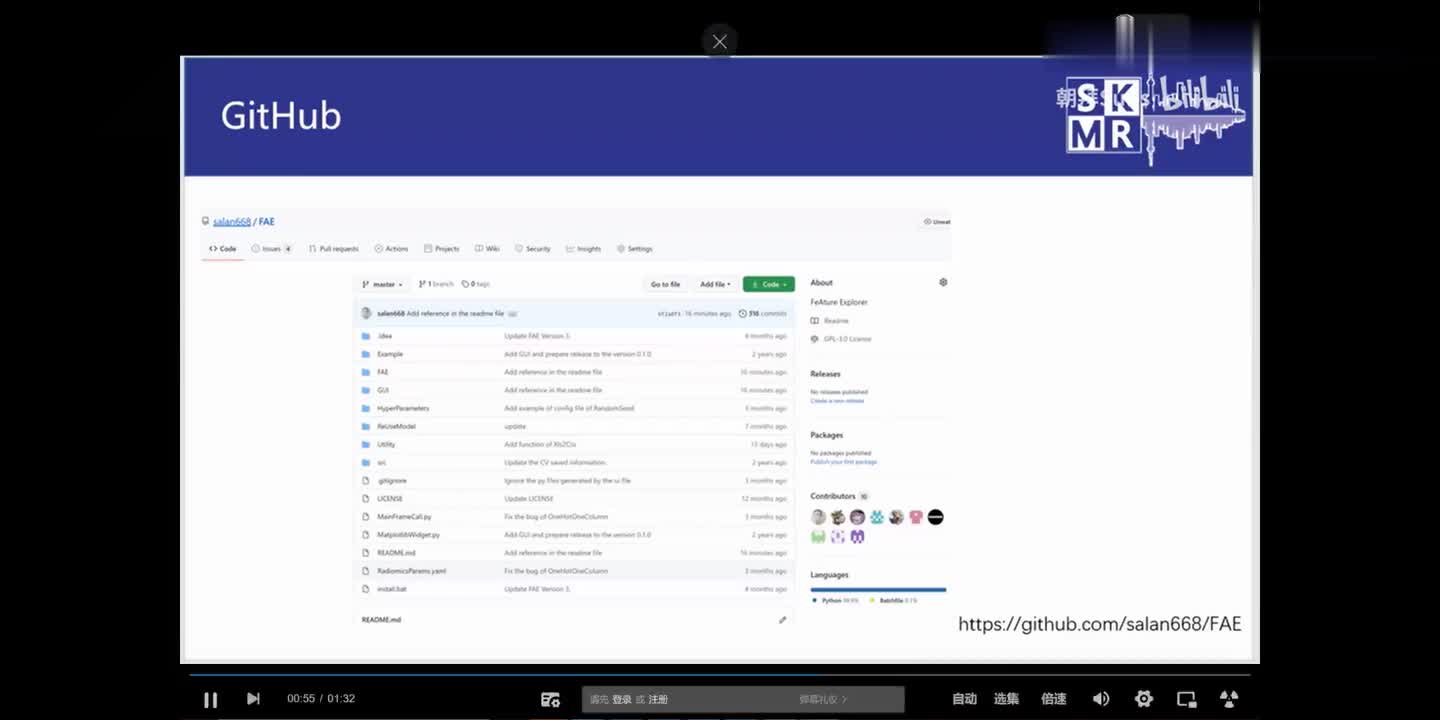
Task: Open the .idea folder icon
Action: [x=366, y=336]
